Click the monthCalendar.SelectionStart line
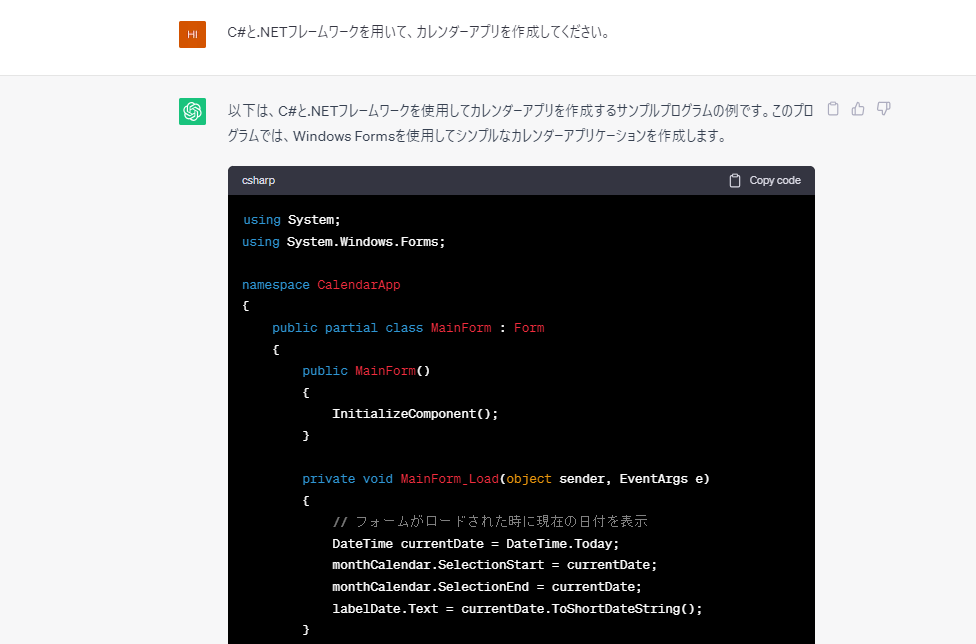This screenshot has width=976, height=644. point(495,565)
